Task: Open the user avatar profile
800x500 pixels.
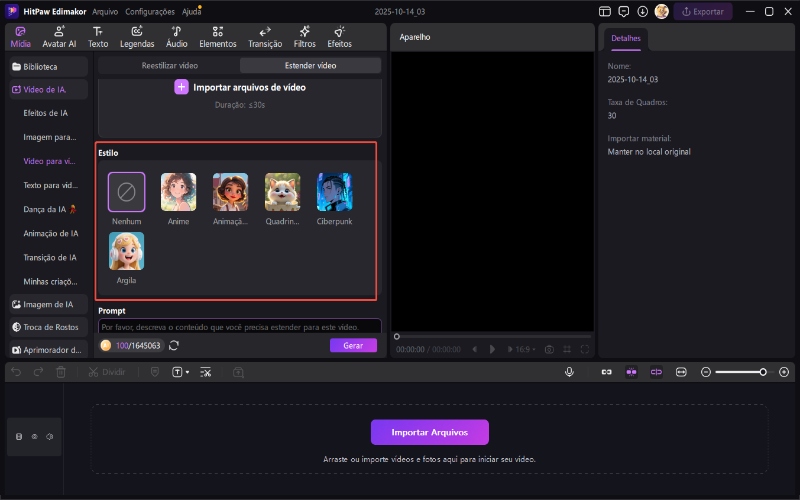Action: pos(662,11)
